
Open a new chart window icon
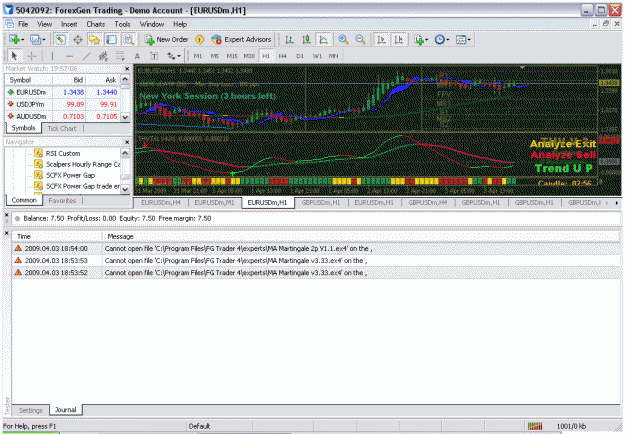pyautogui.click(x=14, y=39)
